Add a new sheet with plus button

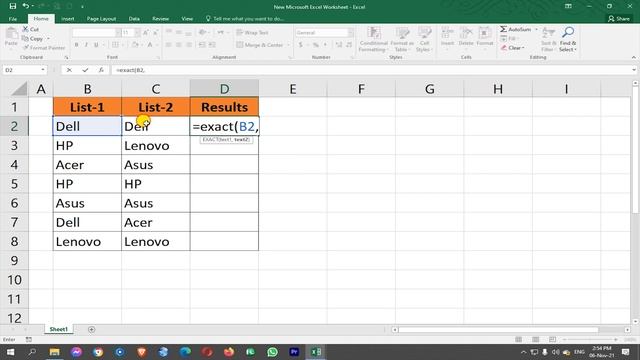pos(91,329)
